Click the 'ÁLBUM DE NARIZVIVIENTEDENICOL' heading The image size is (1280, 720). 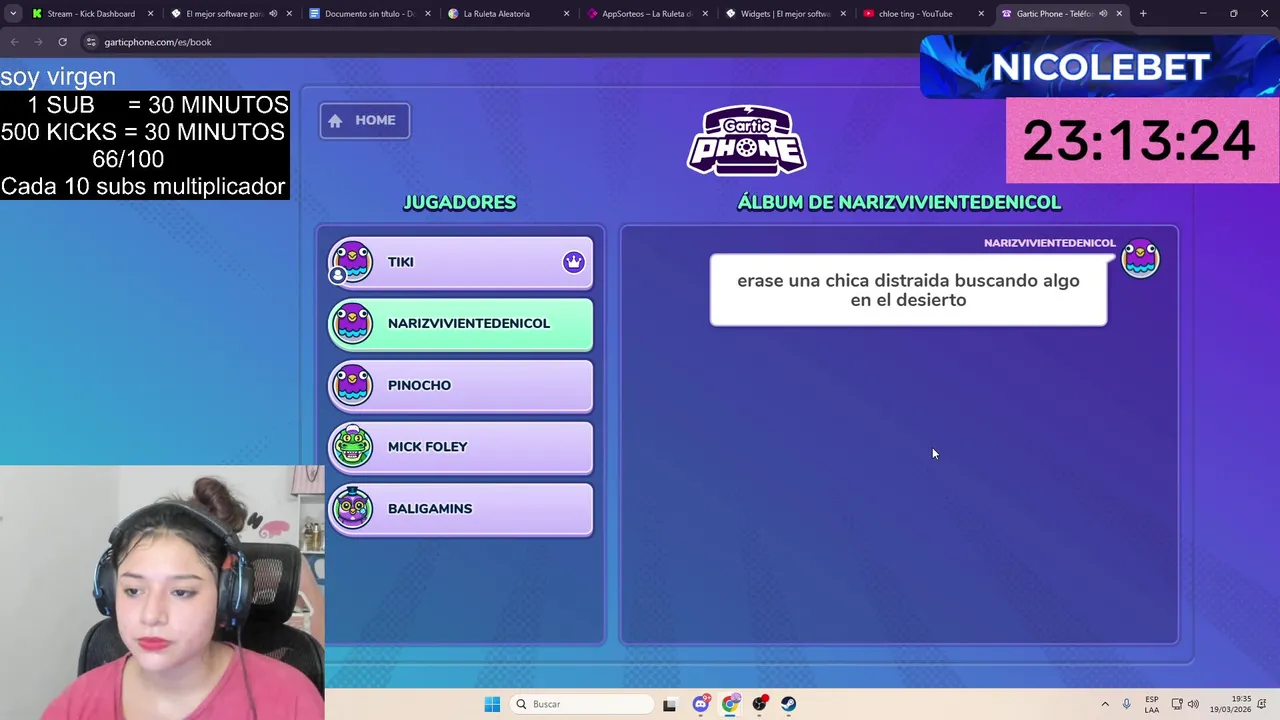899,202
